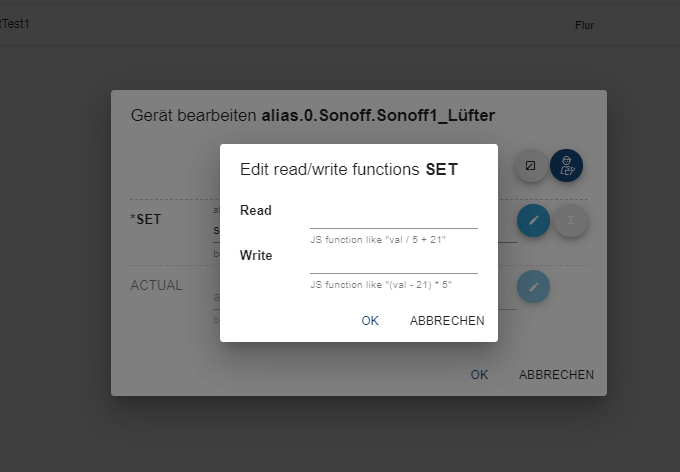
Task: Focus the Write function input field
Action: [x=394, y=264]
